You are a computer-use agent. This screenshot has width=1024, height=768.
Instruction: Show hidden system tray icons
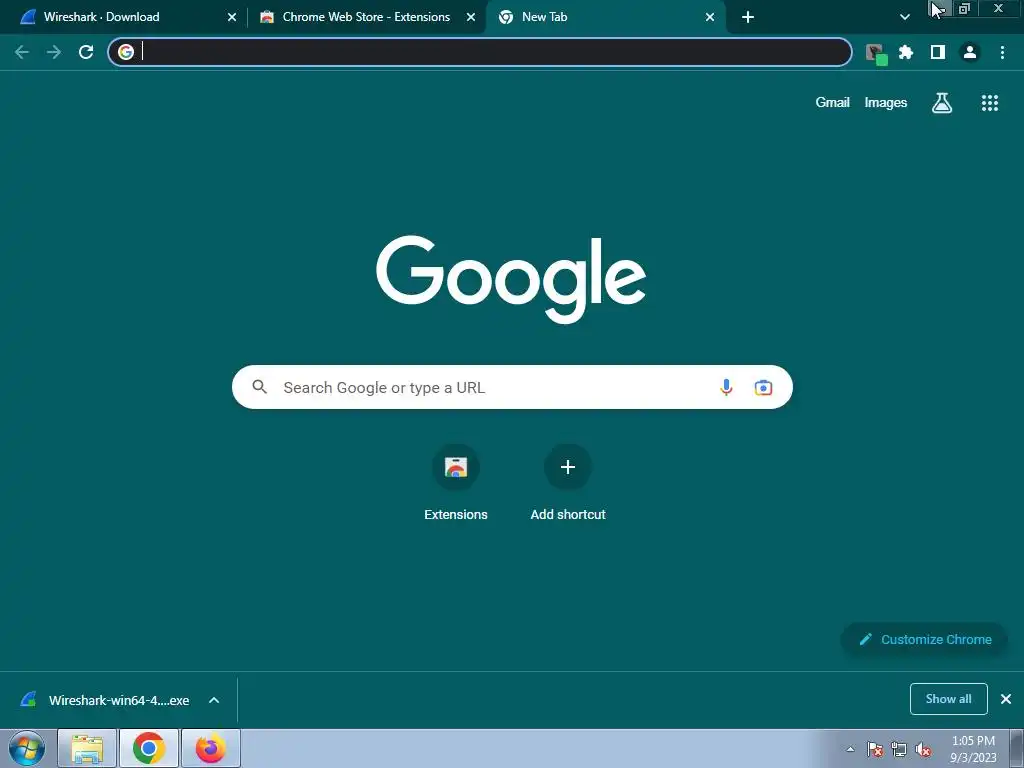point(850,749)
